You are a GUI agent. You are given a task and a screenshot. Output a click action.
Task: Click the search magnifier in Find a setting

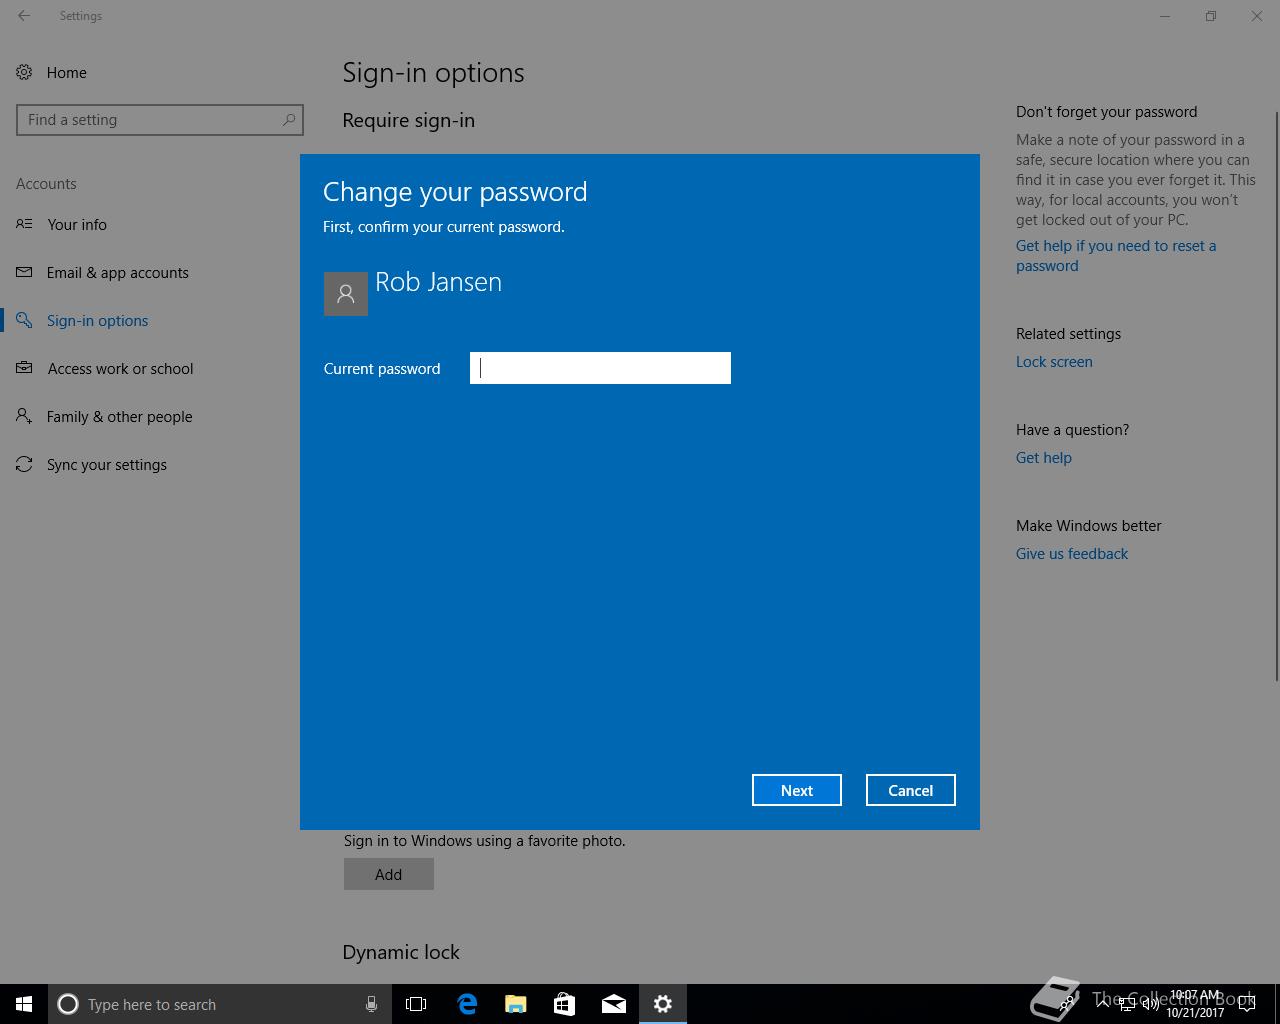tap(289, 119)
